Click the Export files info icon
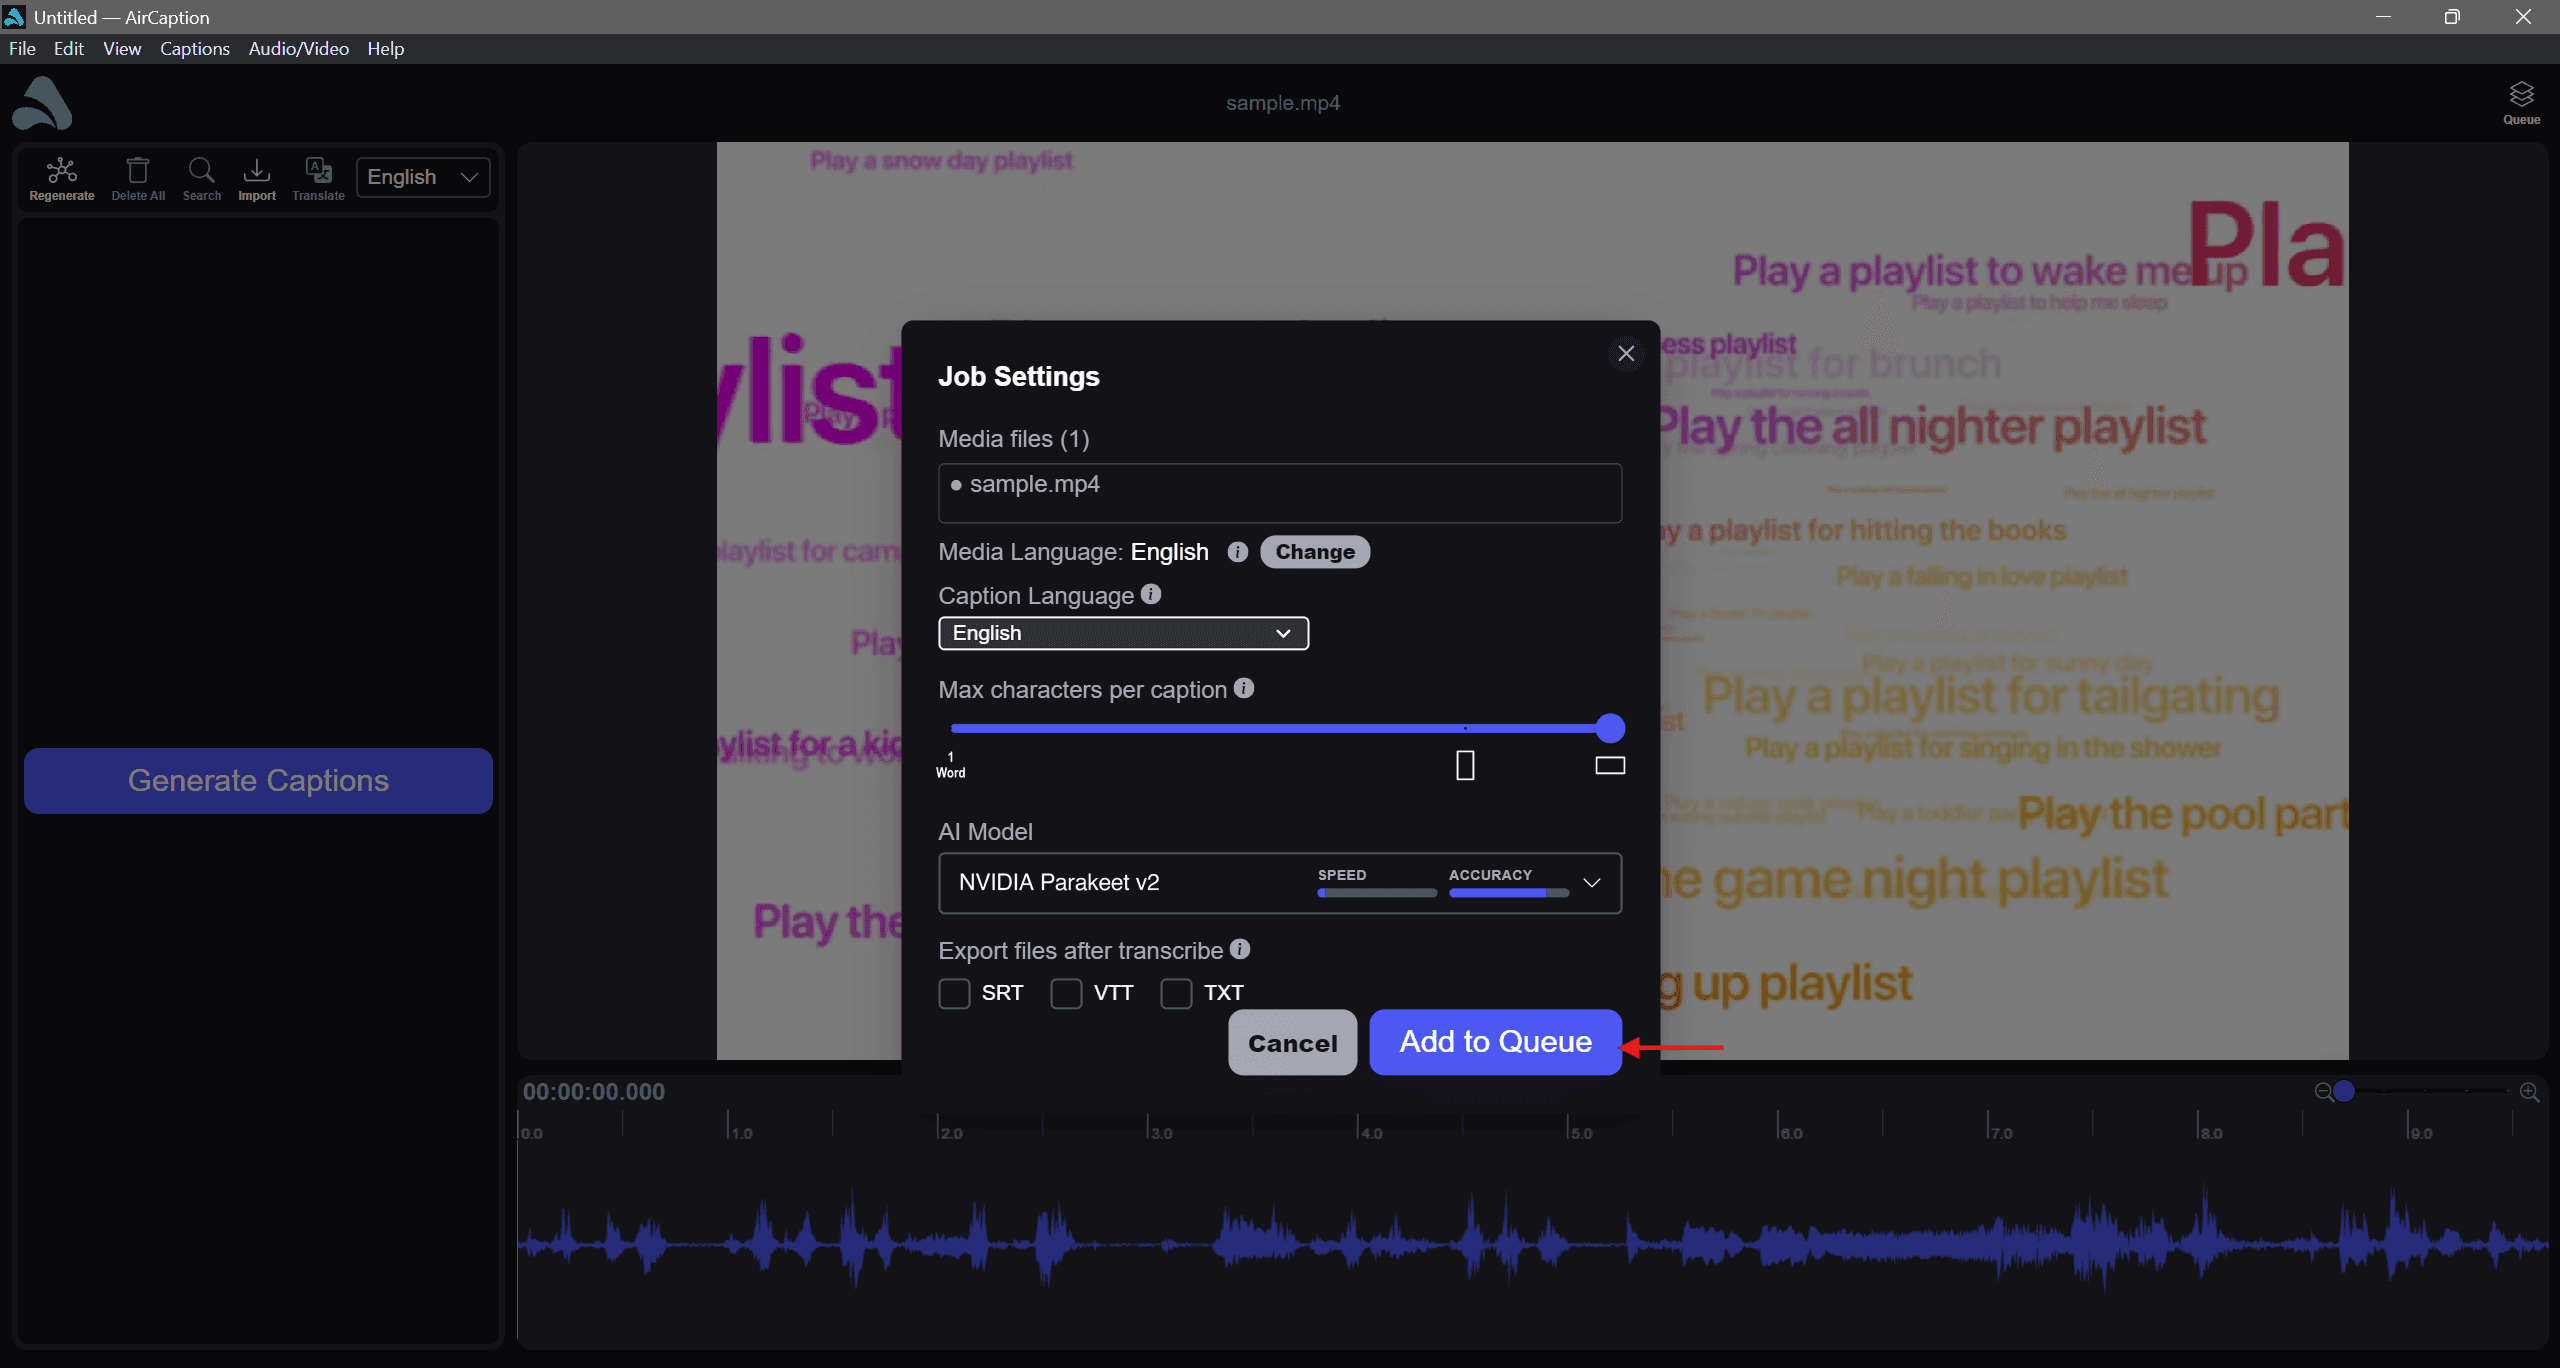The image size is (2560, 1368). tap(1240, 949)
